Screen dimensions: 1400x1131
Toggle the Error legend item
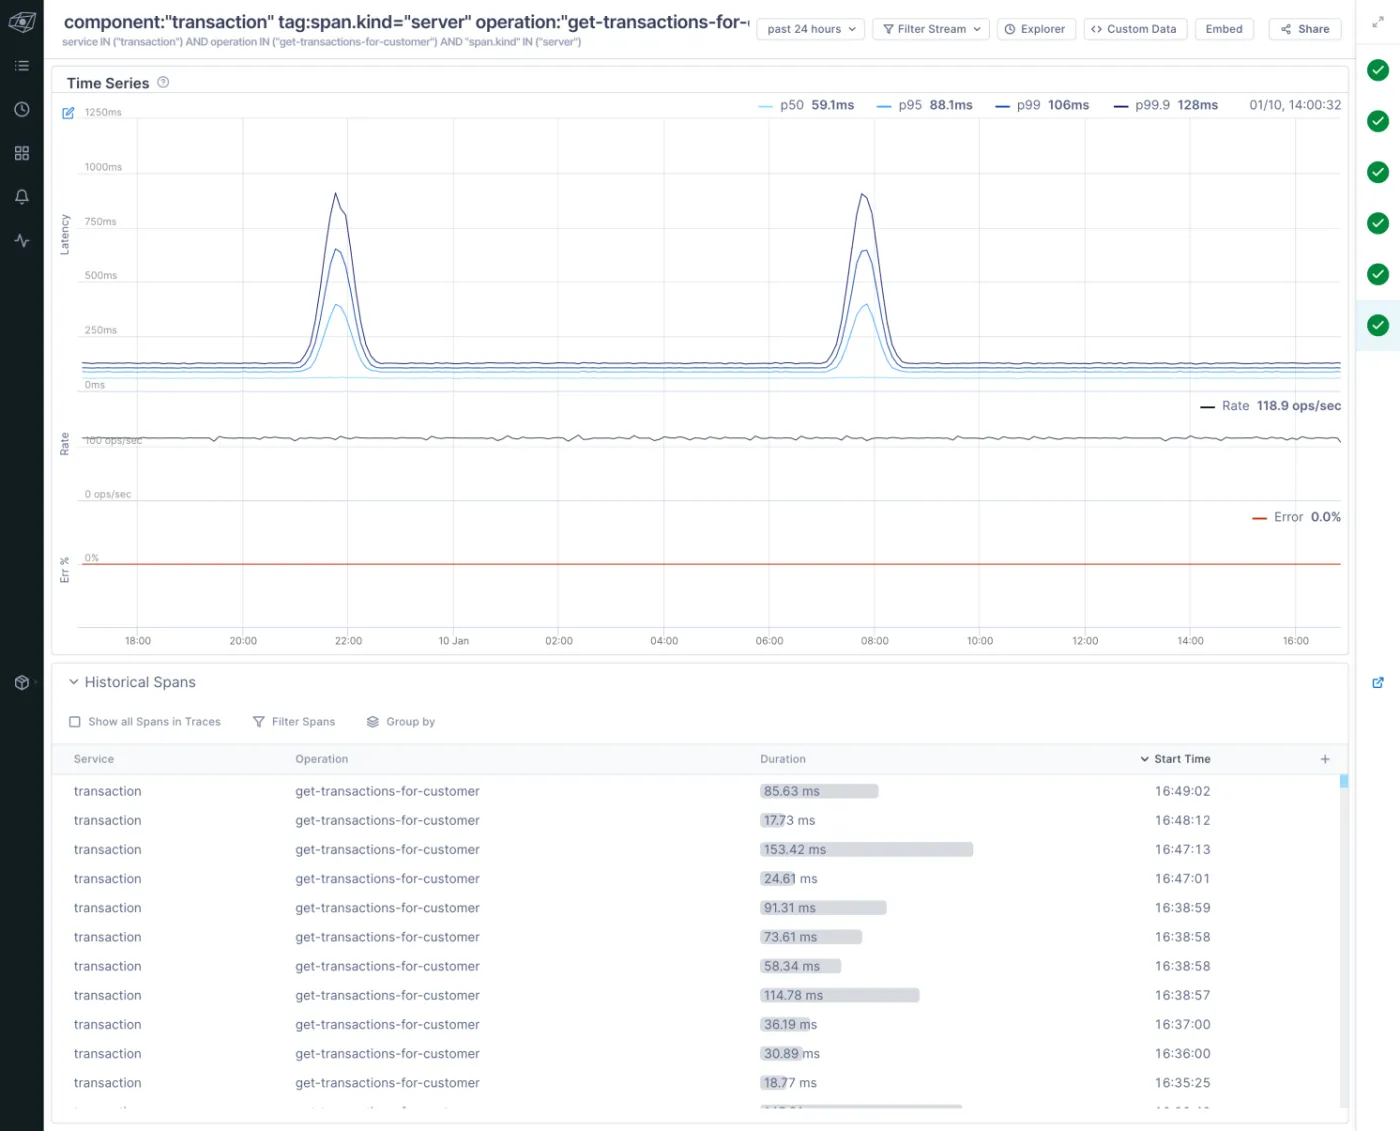(x=1297, y=517)
